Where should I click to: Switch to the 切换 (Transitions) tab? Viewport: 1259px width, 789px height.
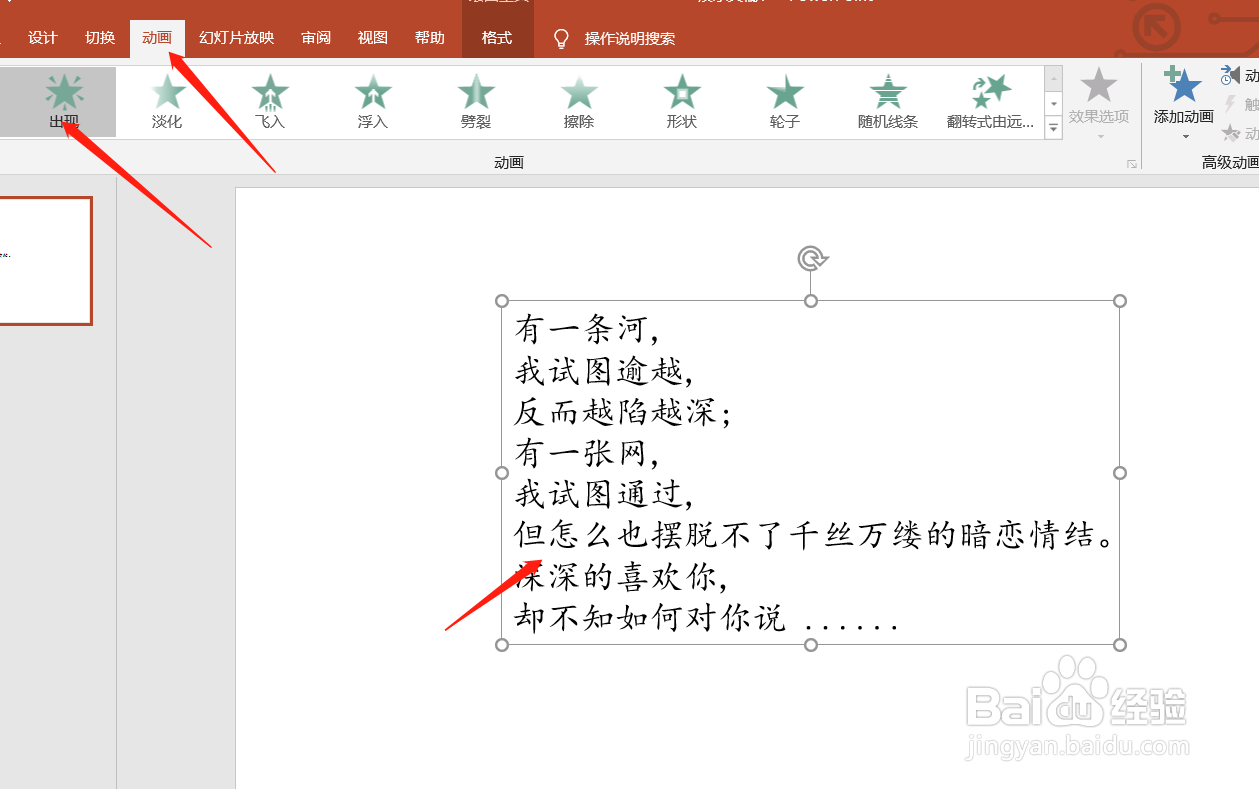(x=100, y=38)
